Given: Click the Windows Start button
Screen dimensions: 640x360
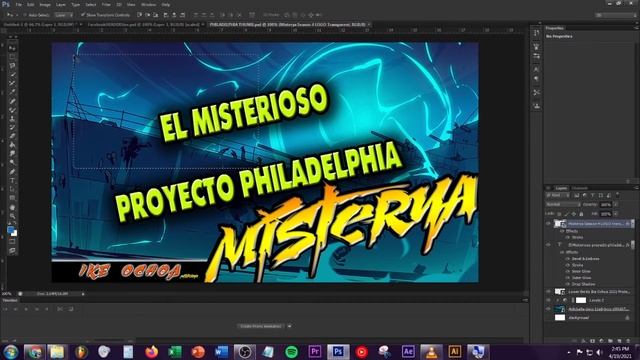Looking at the screenshot, I should pyautogui.click(x=10, y=351).
